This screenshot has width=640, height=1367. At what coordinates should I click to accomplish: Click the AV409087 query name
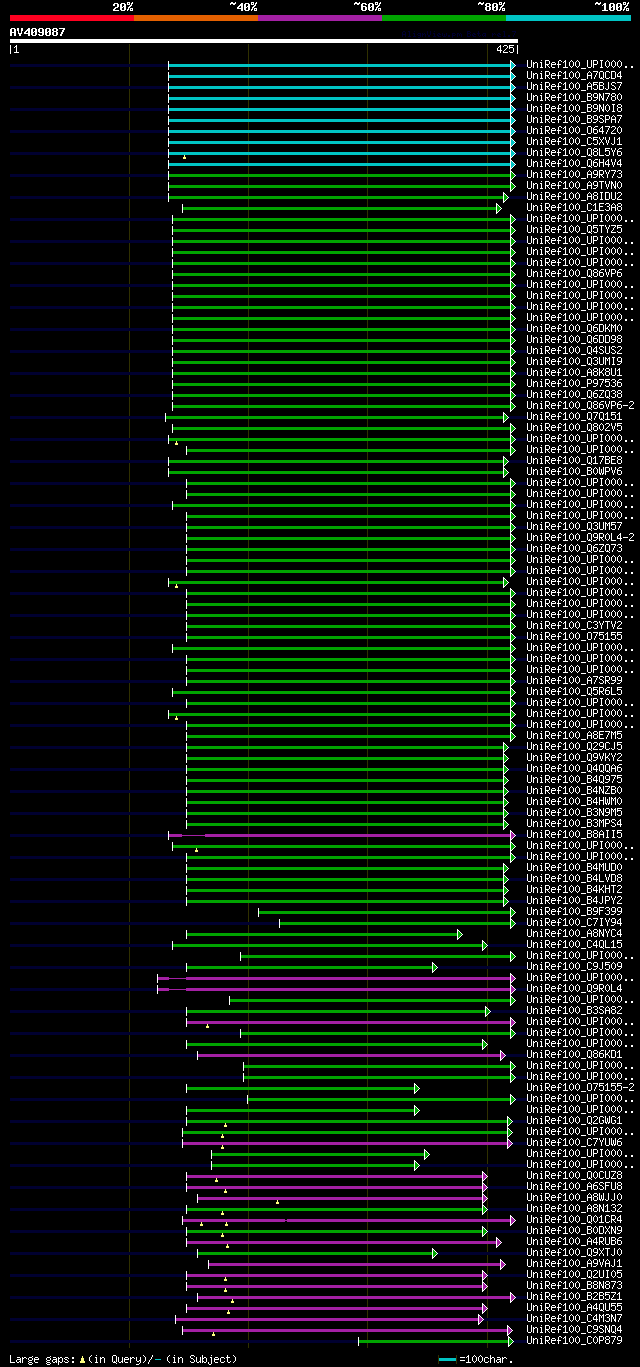[38, 32]
